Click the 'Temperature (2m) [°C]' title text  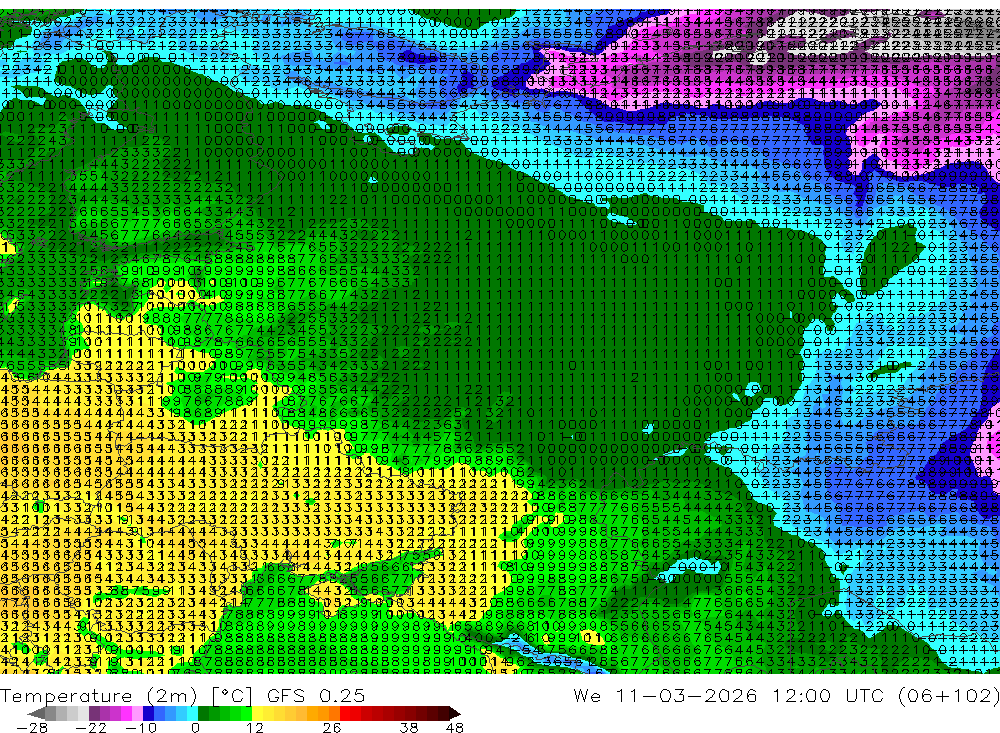click(126, 696)
